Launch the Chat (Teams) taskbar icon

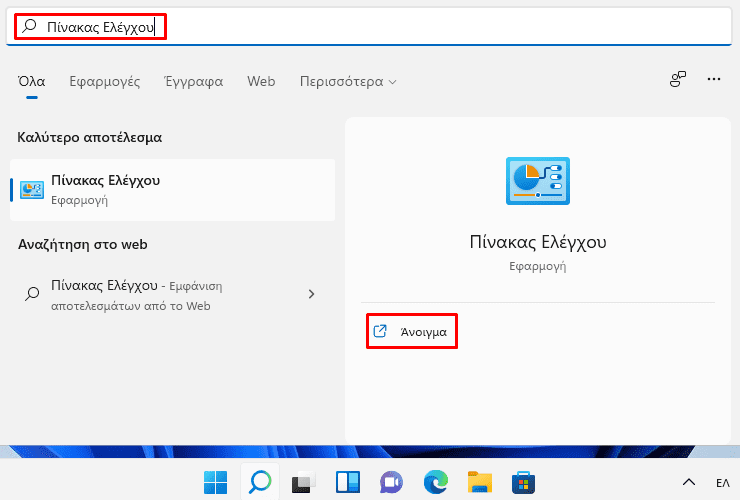click(x=391, y=483)
